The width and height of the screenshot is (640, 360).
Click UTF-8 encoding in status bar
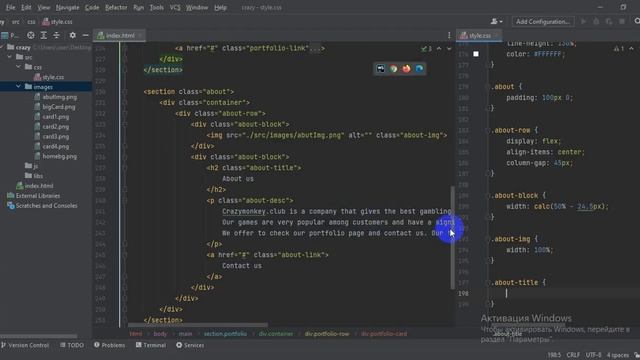(x=593, y=355)
